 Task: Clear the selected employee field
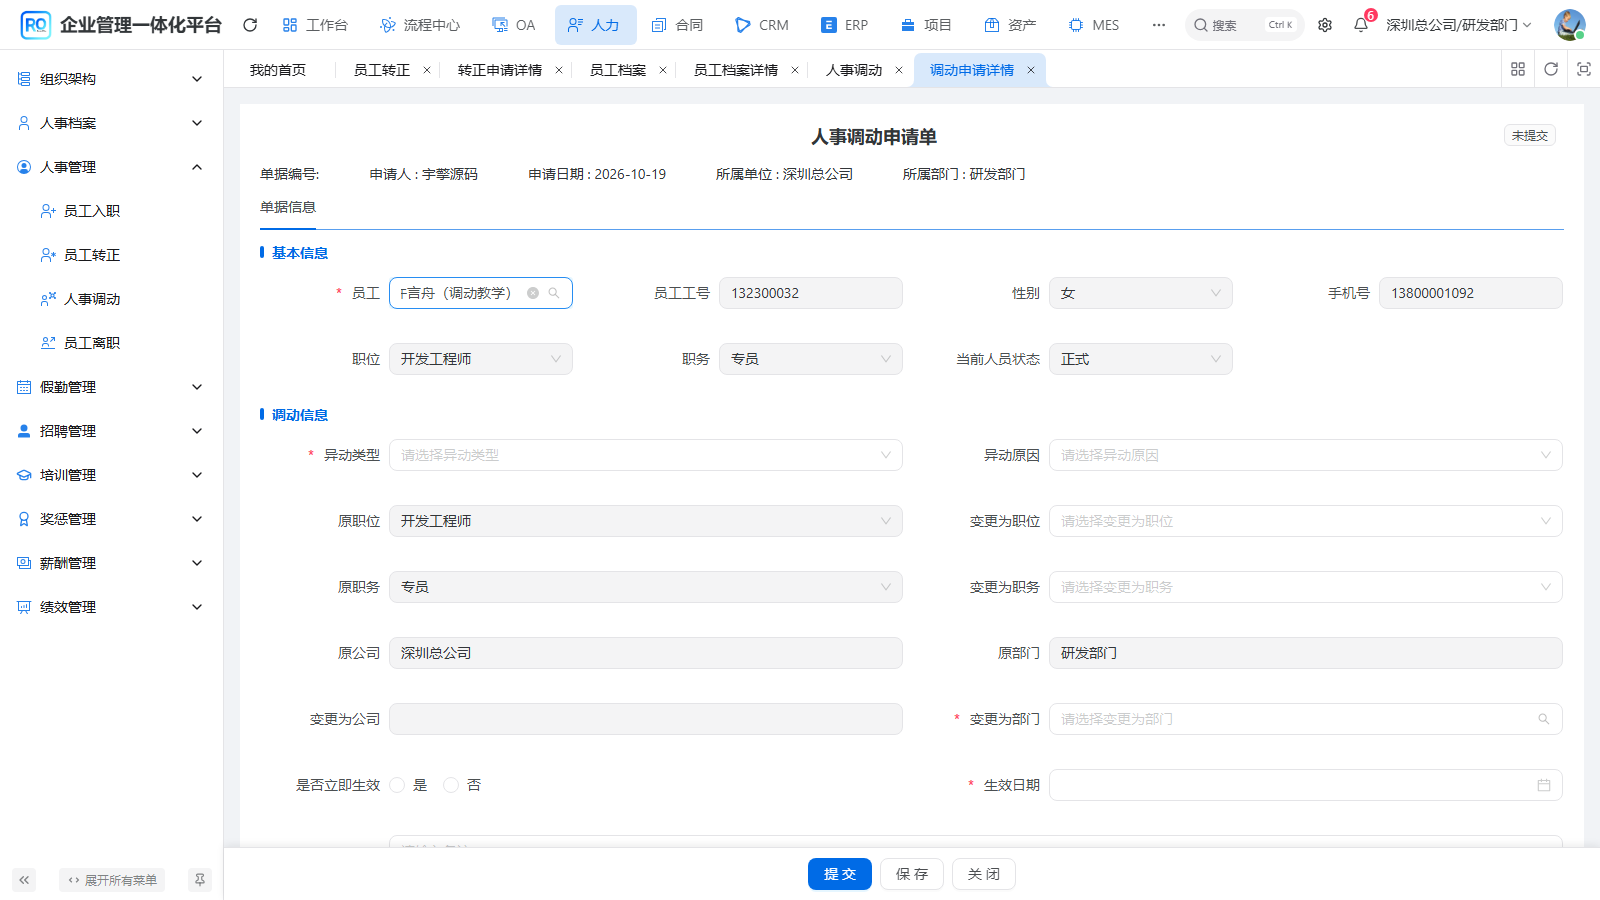[x=533, y=293]
